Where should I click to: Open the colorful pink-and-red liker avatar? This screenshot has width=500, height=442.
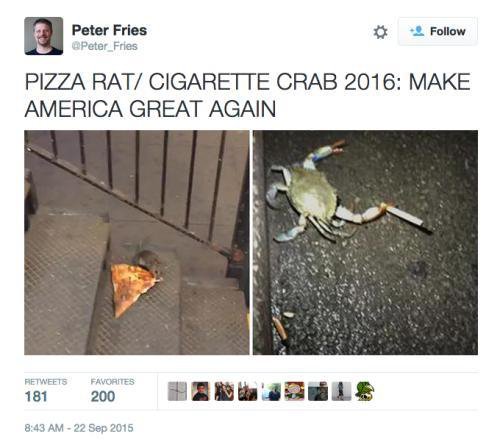(295, 391)
